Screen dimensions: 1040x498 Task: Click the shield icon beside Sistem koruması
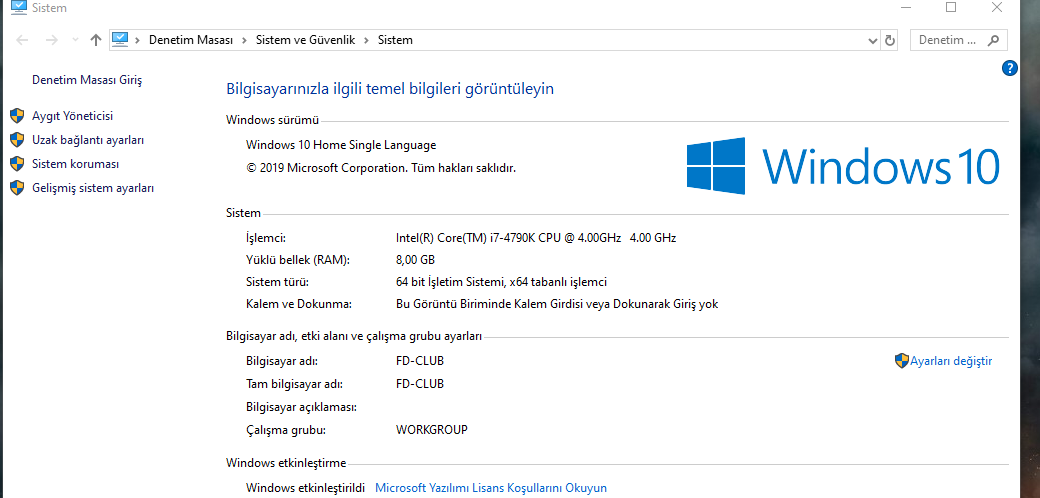pos(17,164)
